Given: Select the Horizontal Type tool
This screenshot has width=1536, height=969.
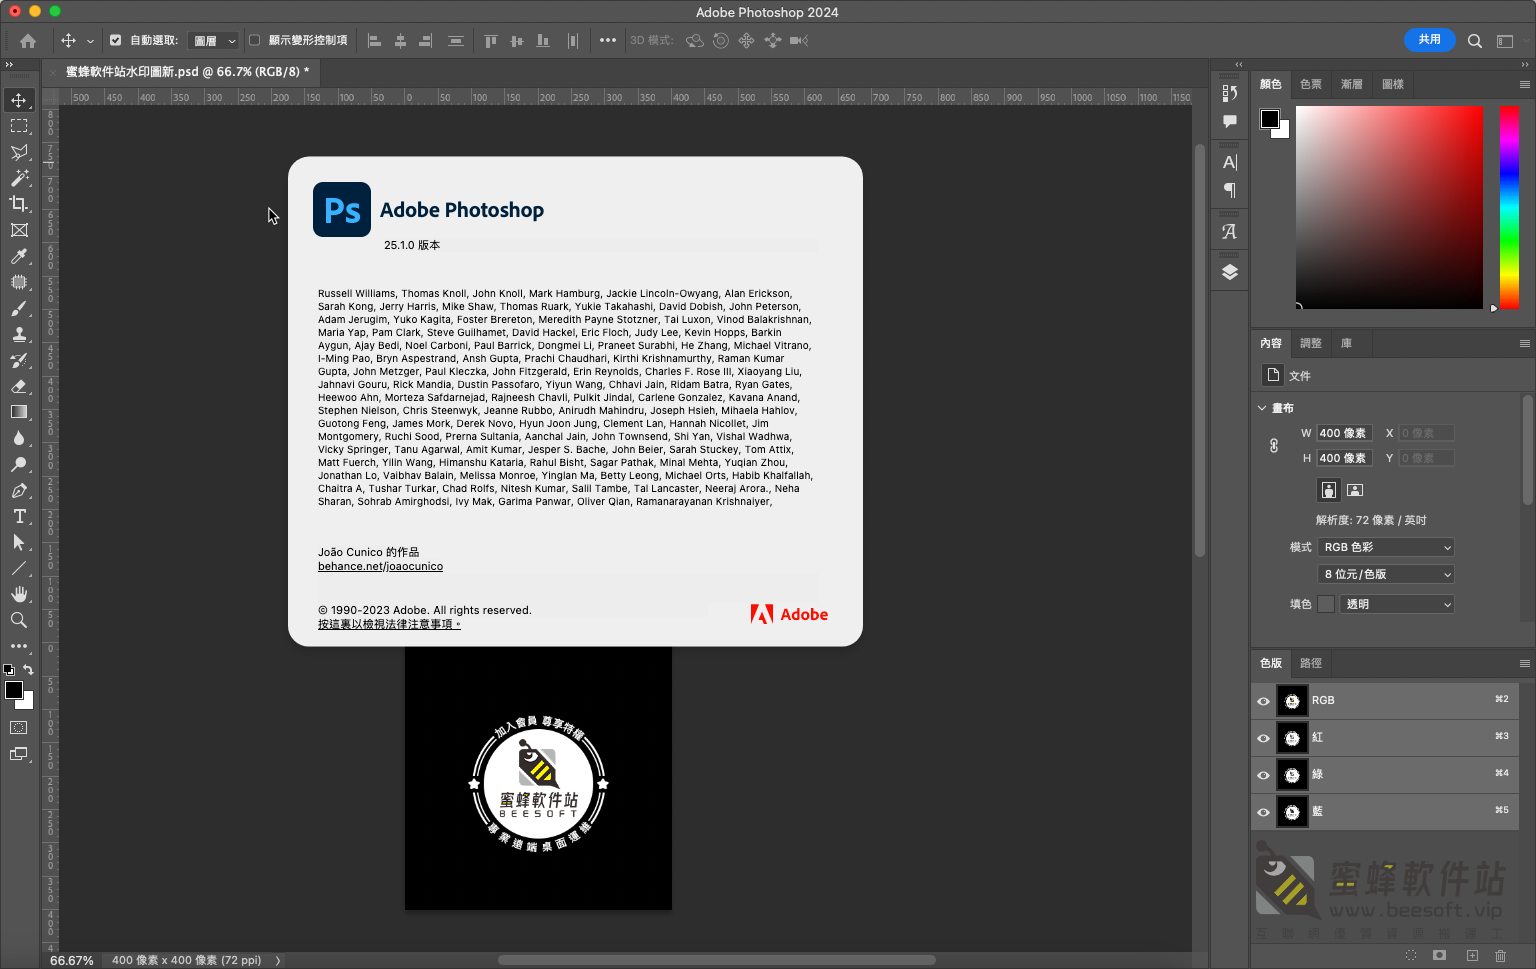Looking at the screenshot, I should tap(19, 516).
